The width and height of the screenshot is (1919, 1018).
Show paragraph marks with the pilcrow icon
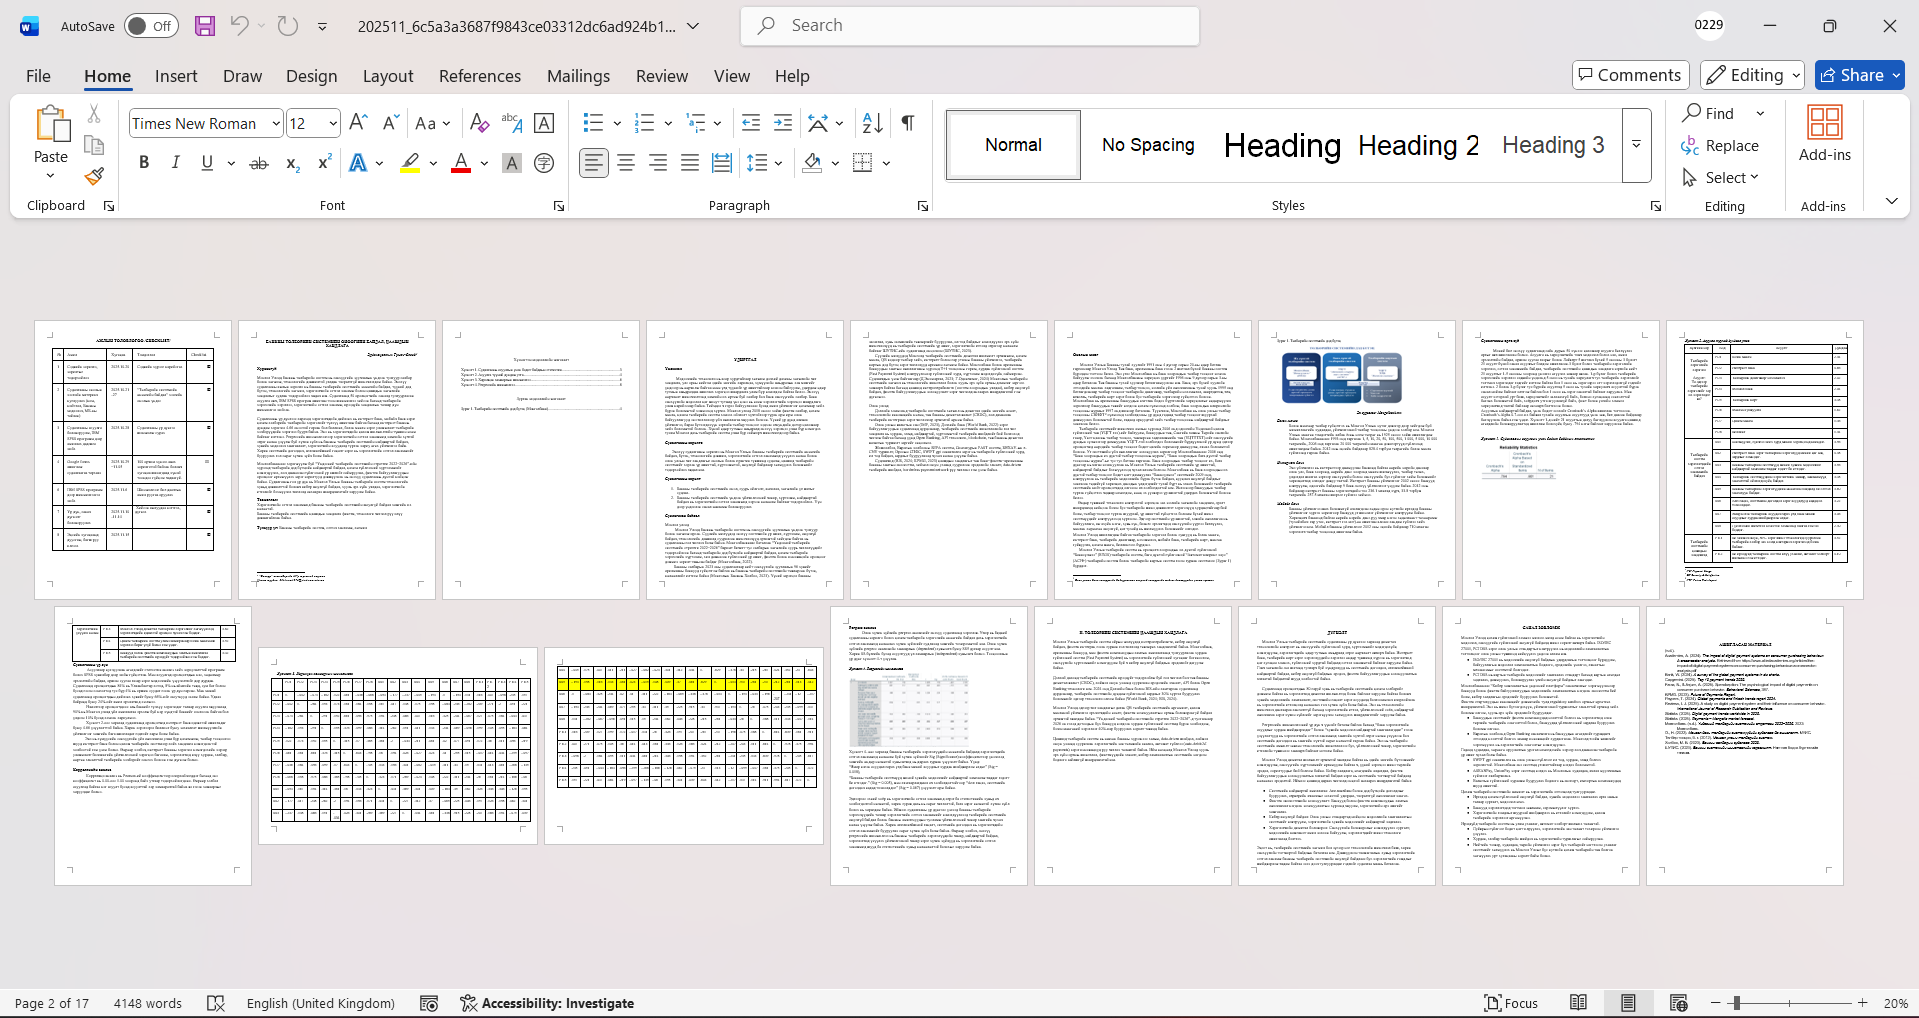coord(907,123)
